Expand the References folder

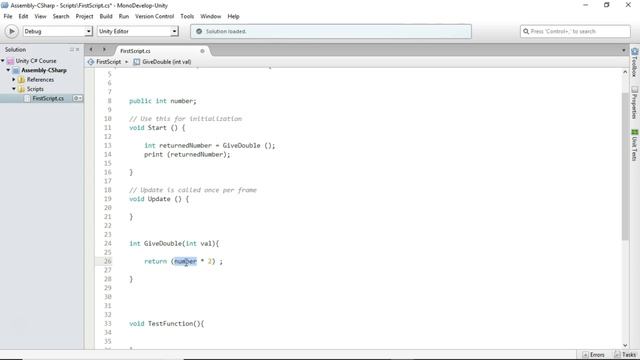coord(14,80)
